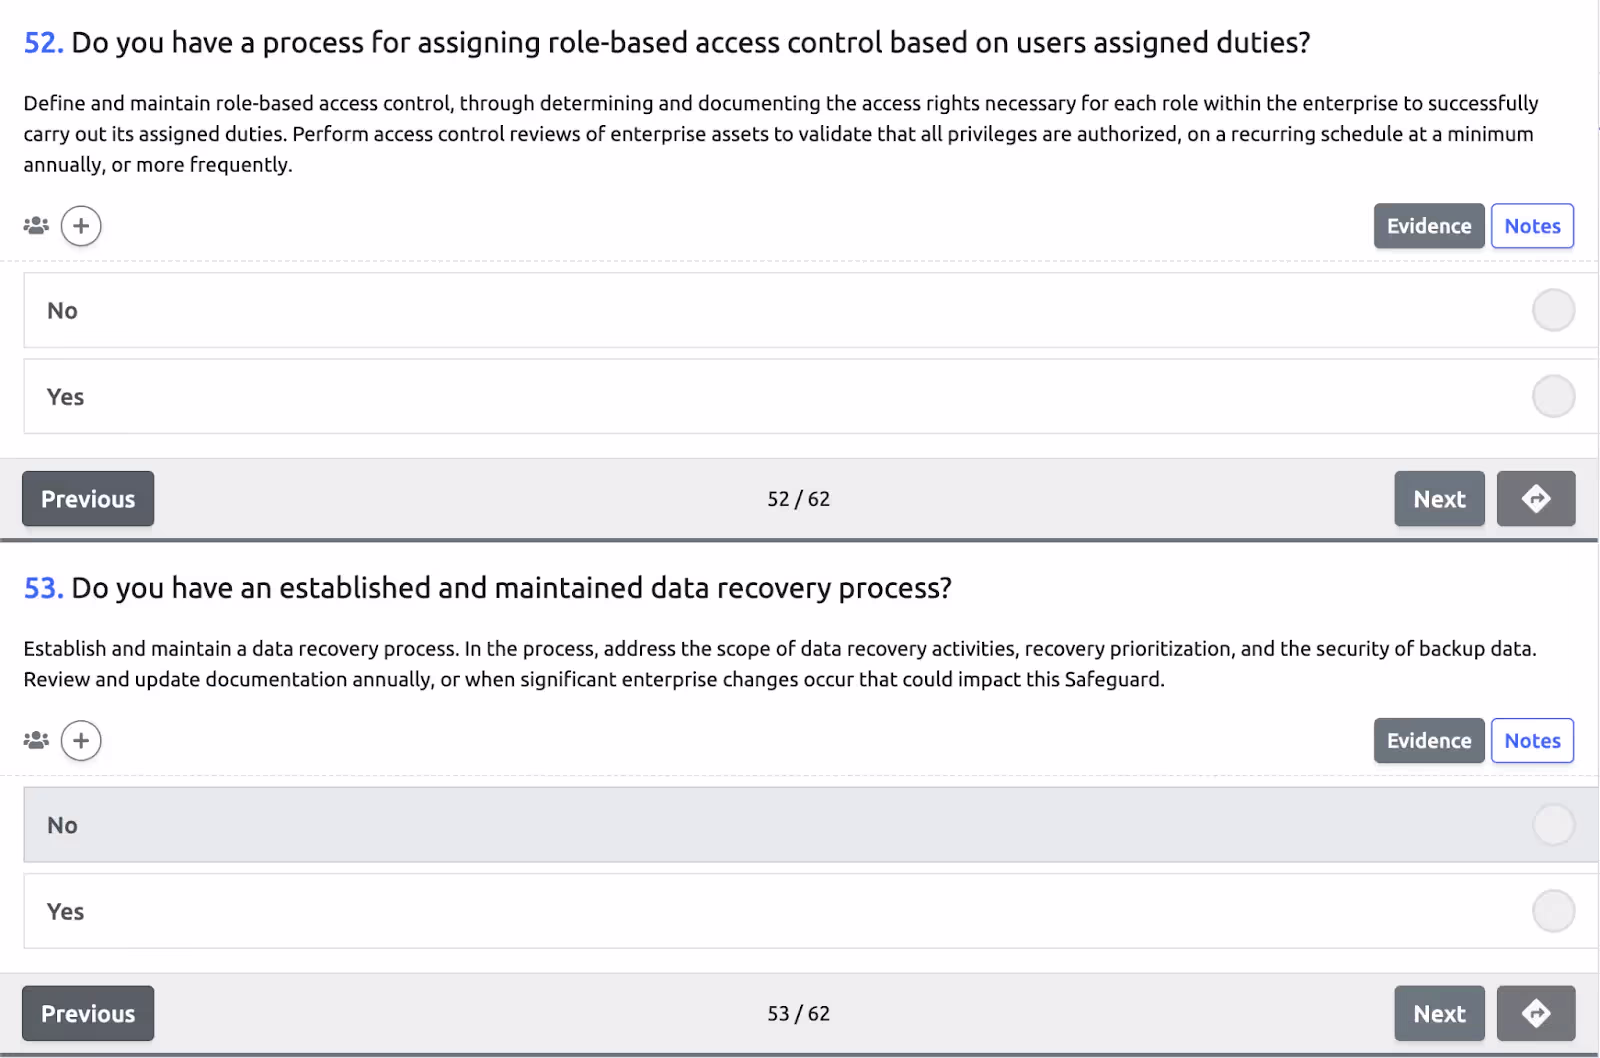The image size is (1600, 1058).
Task: Open Evidence for the data recovery question
Action: [1429, 741]
